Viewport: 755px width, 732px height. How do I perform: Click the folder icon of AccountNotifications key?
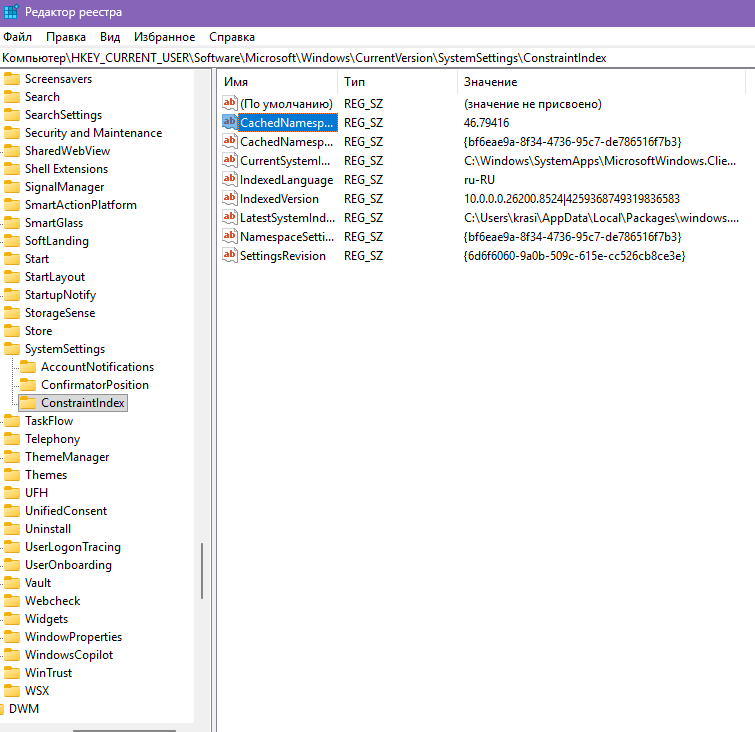click(28, 367)
